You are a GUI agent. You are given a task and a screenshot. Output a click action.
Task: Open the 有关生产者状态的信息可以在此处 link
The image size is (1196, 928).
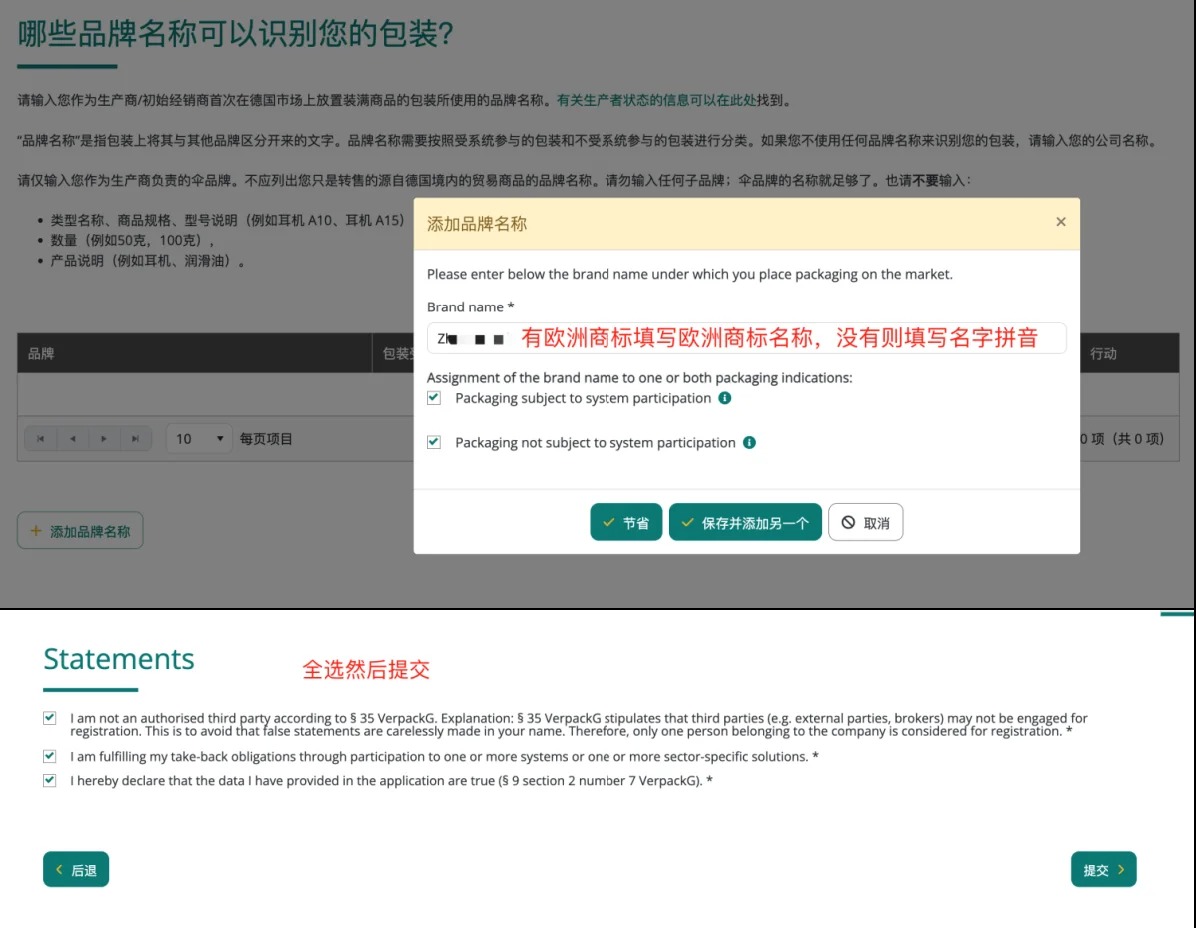tap(656, 100)
